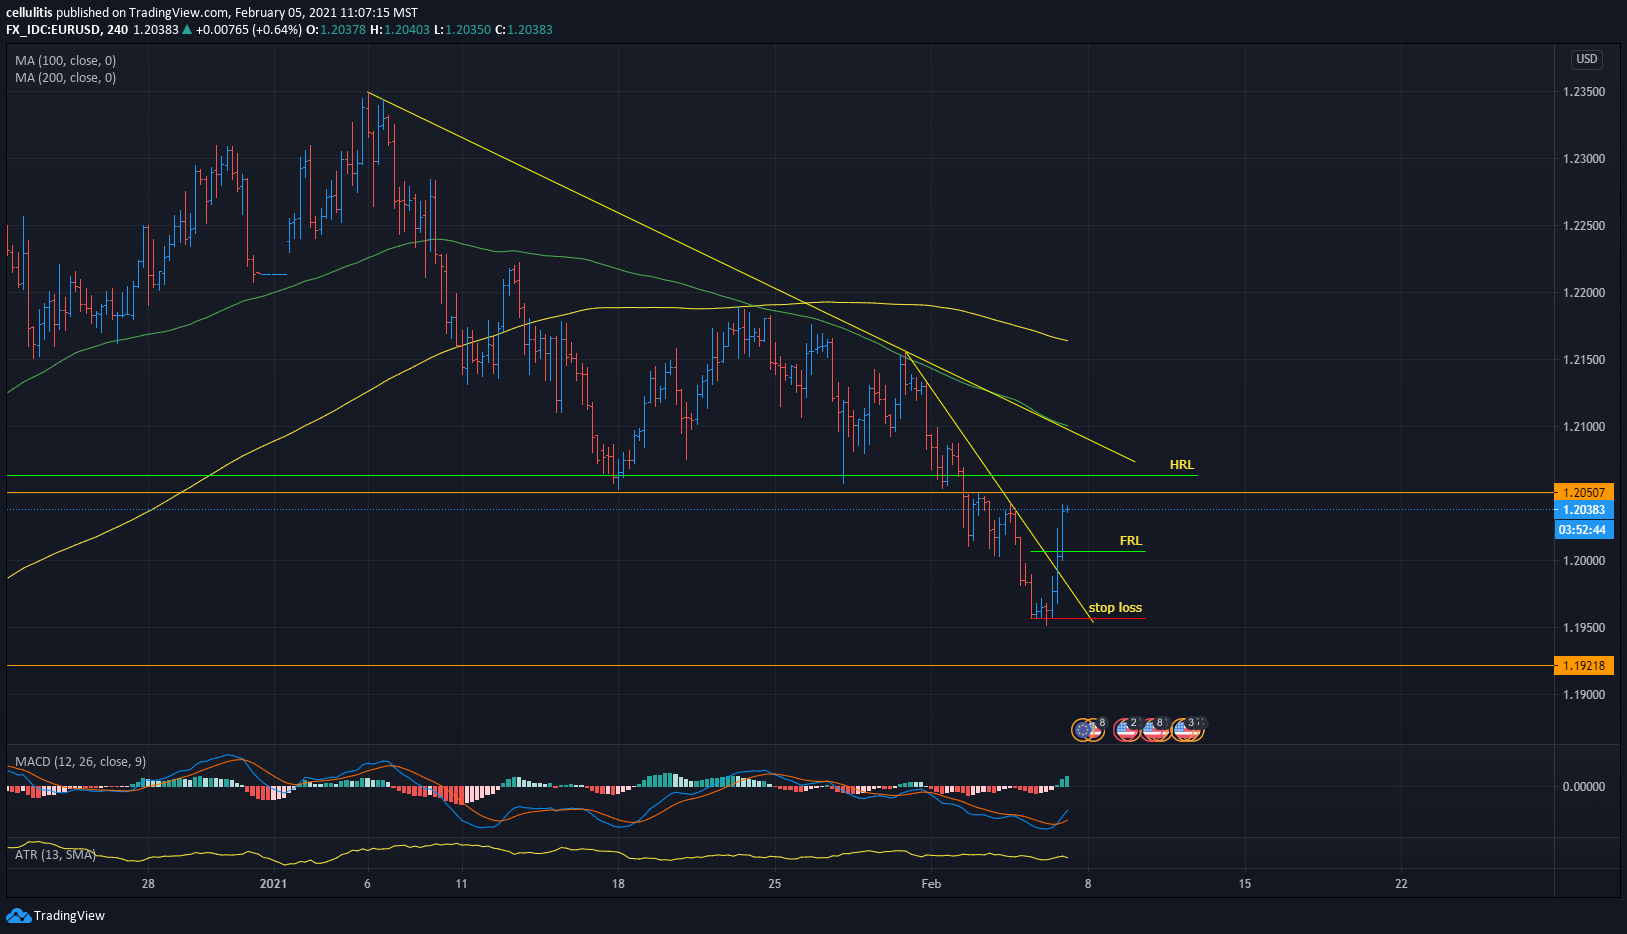This screenshot has height=934, width=1627.
Task: Click the orange 1.20507 price label
Action: 1584,492
